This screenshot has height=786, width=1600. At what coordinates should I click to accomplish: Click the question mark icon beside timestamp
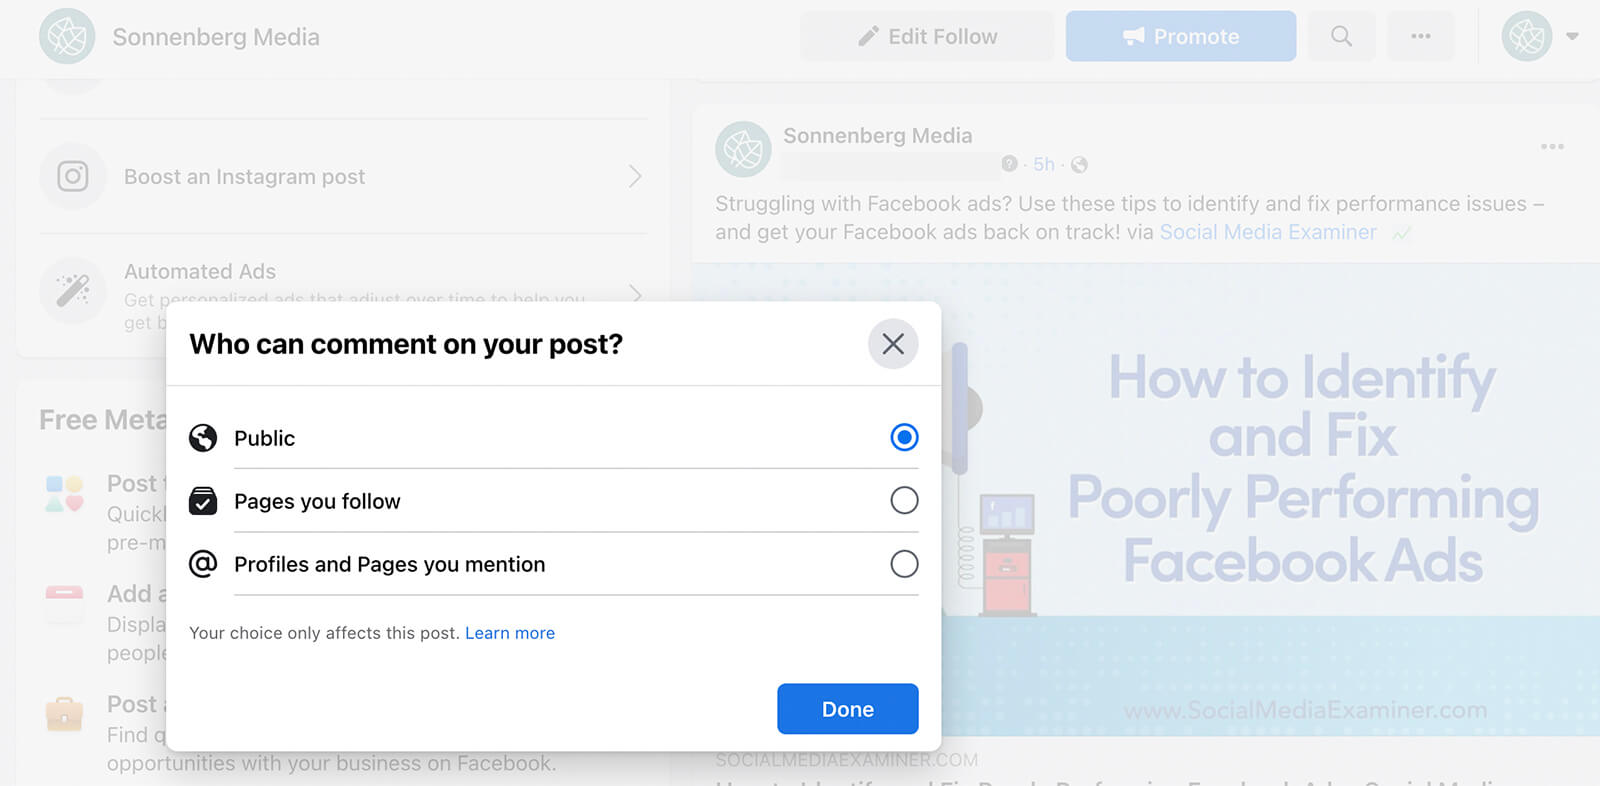tap(1009, 163)
